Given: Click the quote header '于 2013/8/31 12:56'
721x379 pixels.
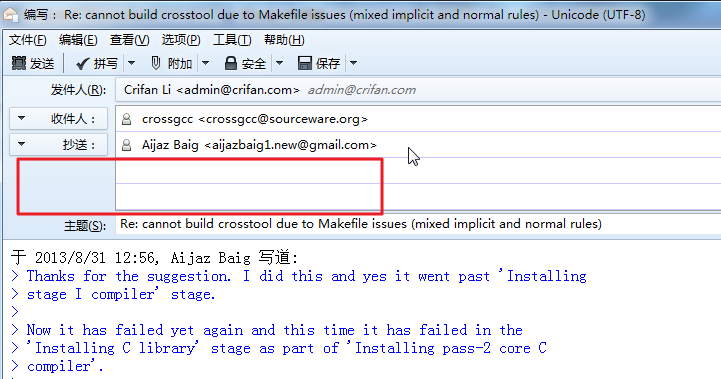Looking at the screenshot, I should [154, 258].
